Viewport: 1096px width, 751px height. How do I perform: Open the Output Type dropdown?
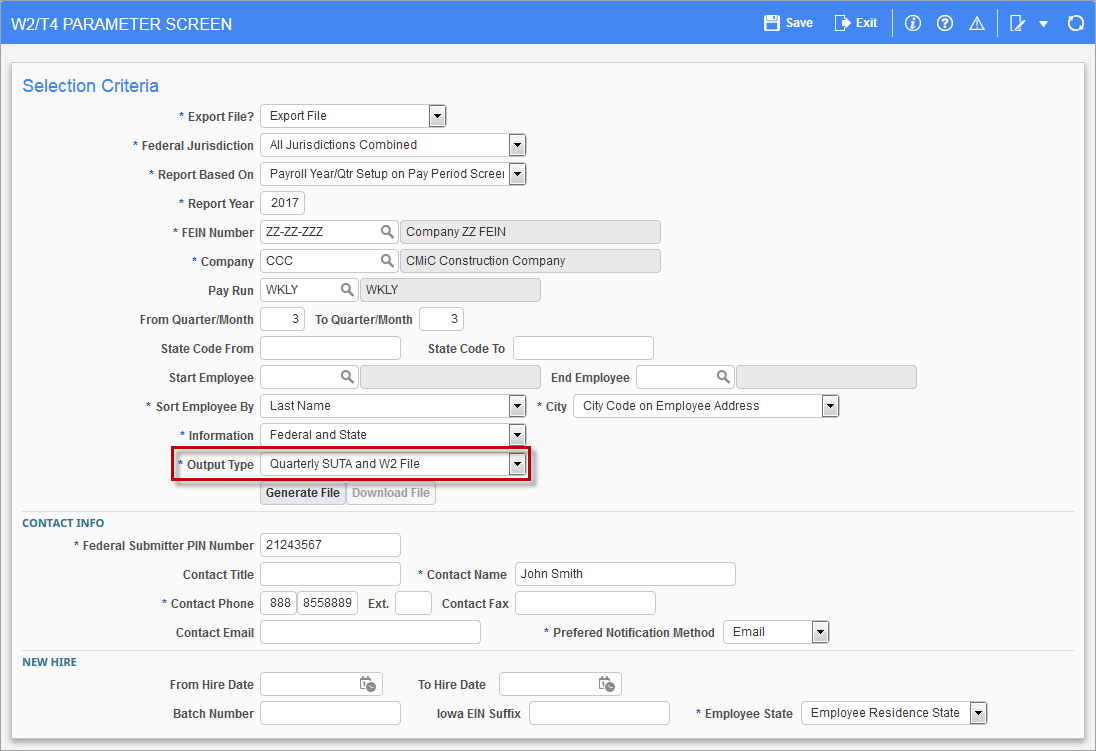coord(517,464)
